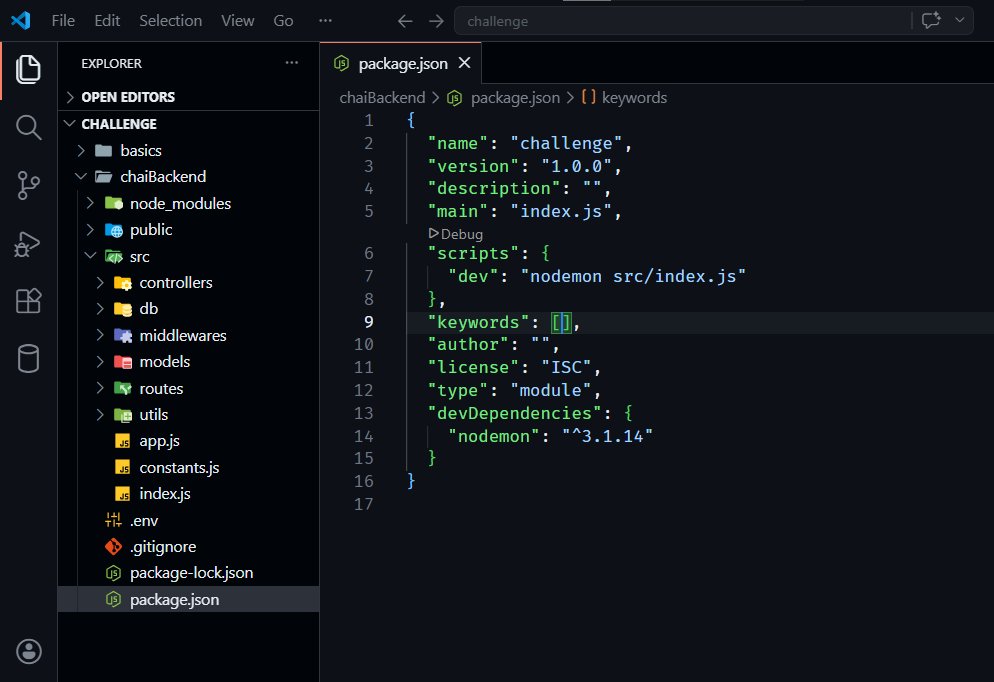Click chaiBackend in the breadcrumb
This screenshot has width=994, height=682.
click(x=382, y=98)
